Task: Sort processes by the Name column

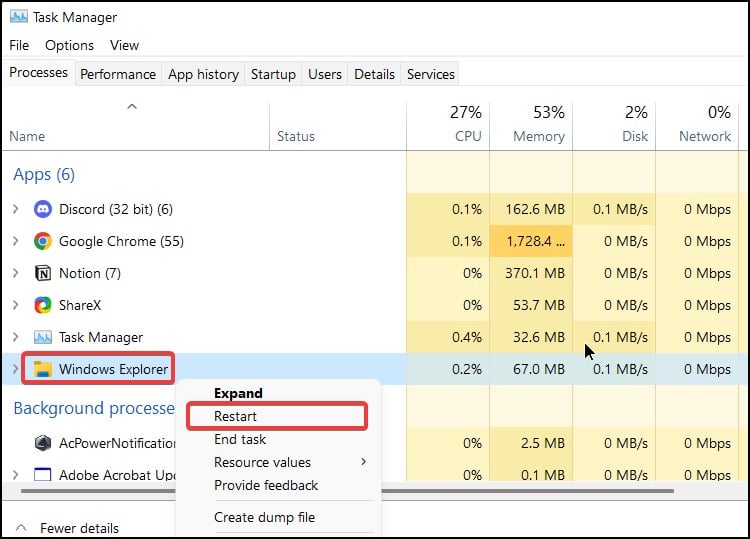Action: (x=136, y=125)
